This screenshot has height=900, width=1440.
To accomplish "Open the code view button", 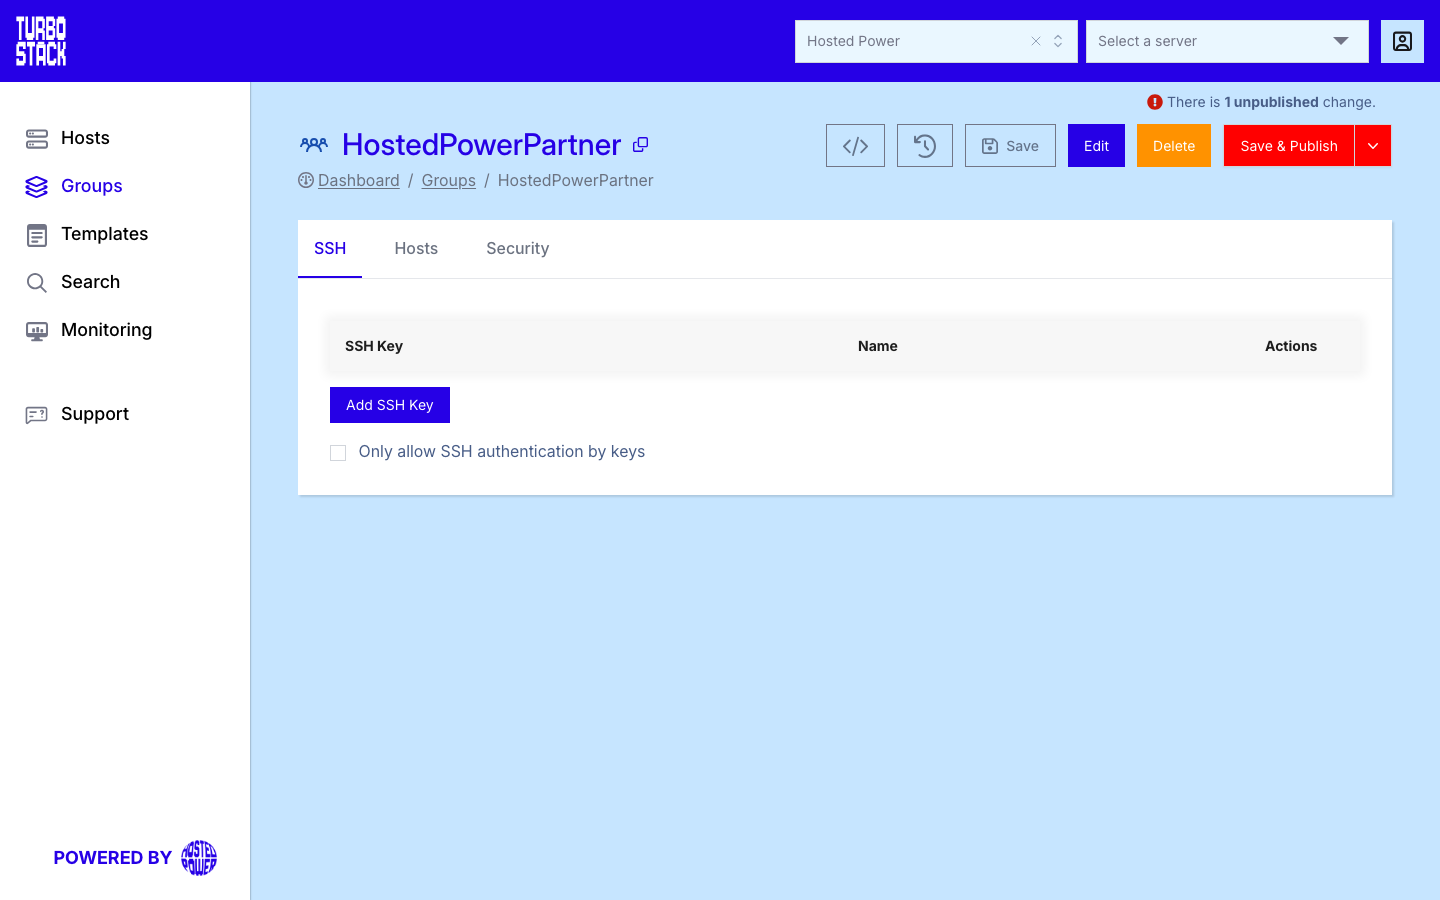I will 855,146.
